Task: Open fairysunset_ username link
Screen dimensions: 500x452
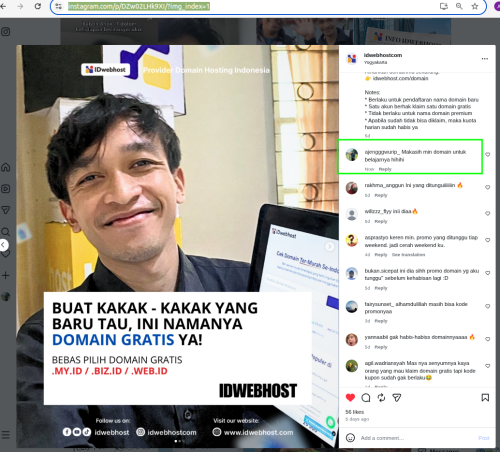Action: click(x=379, y=304)
